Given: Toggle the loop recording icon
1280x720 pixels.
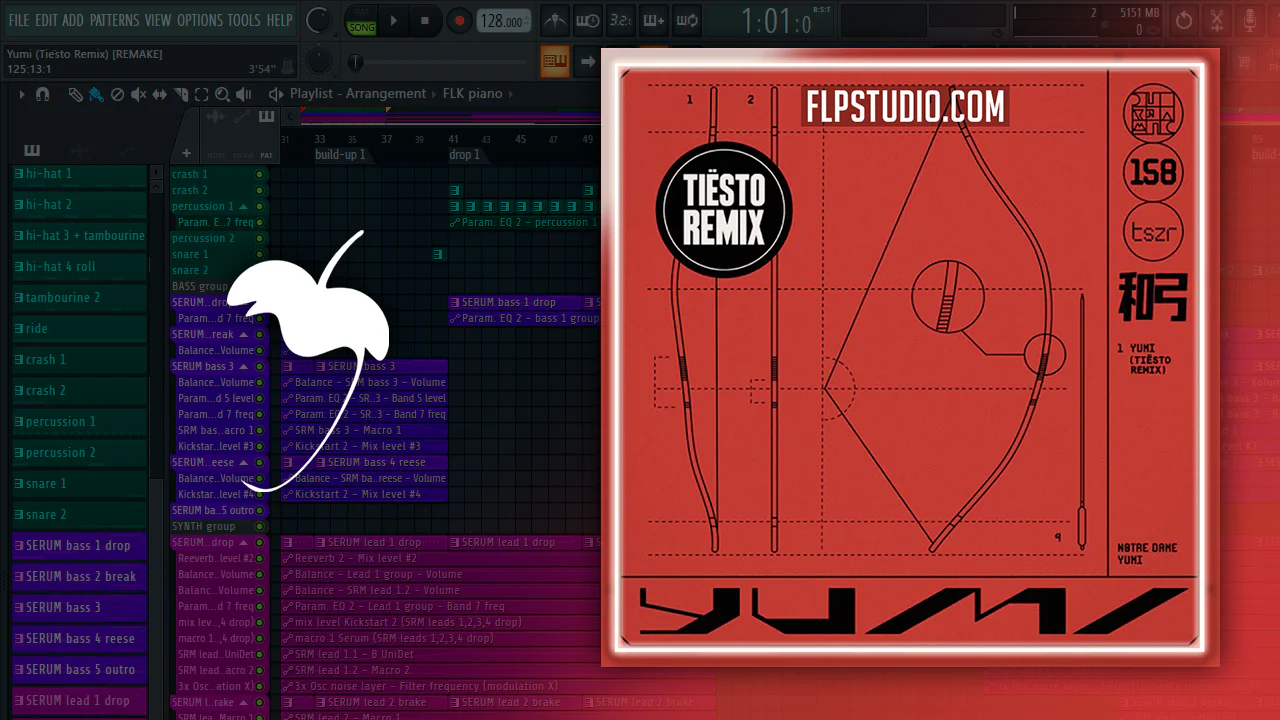Looking at the screenshot, I should (687, 20).
